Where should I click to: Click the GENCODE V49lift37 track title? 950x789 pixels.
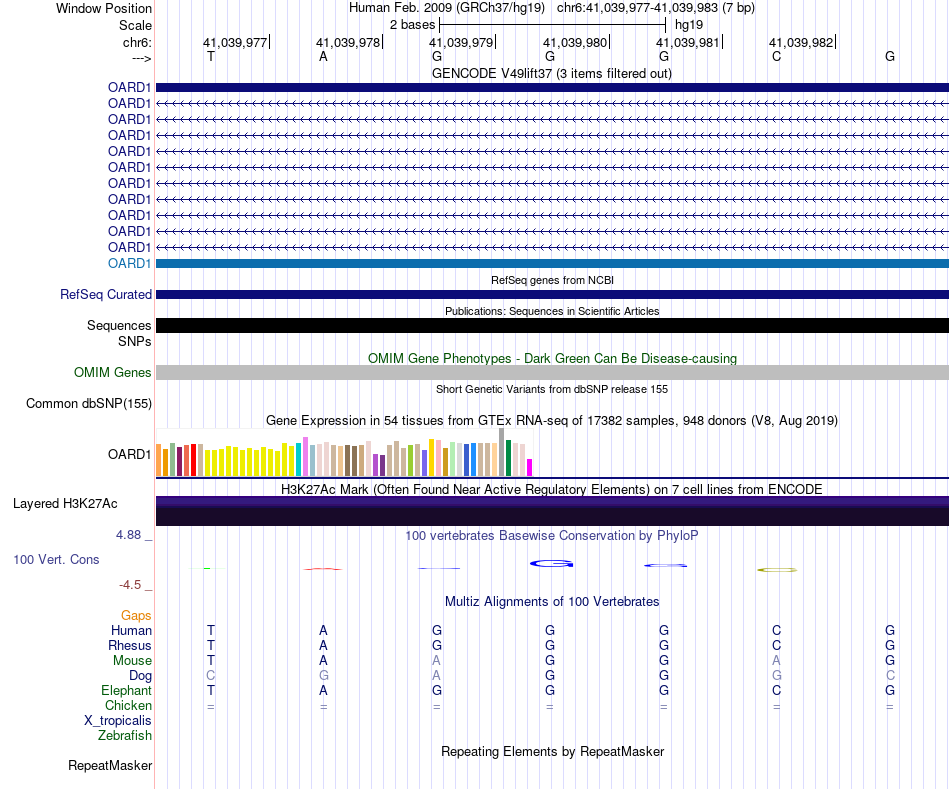click(x=551, y=73)
